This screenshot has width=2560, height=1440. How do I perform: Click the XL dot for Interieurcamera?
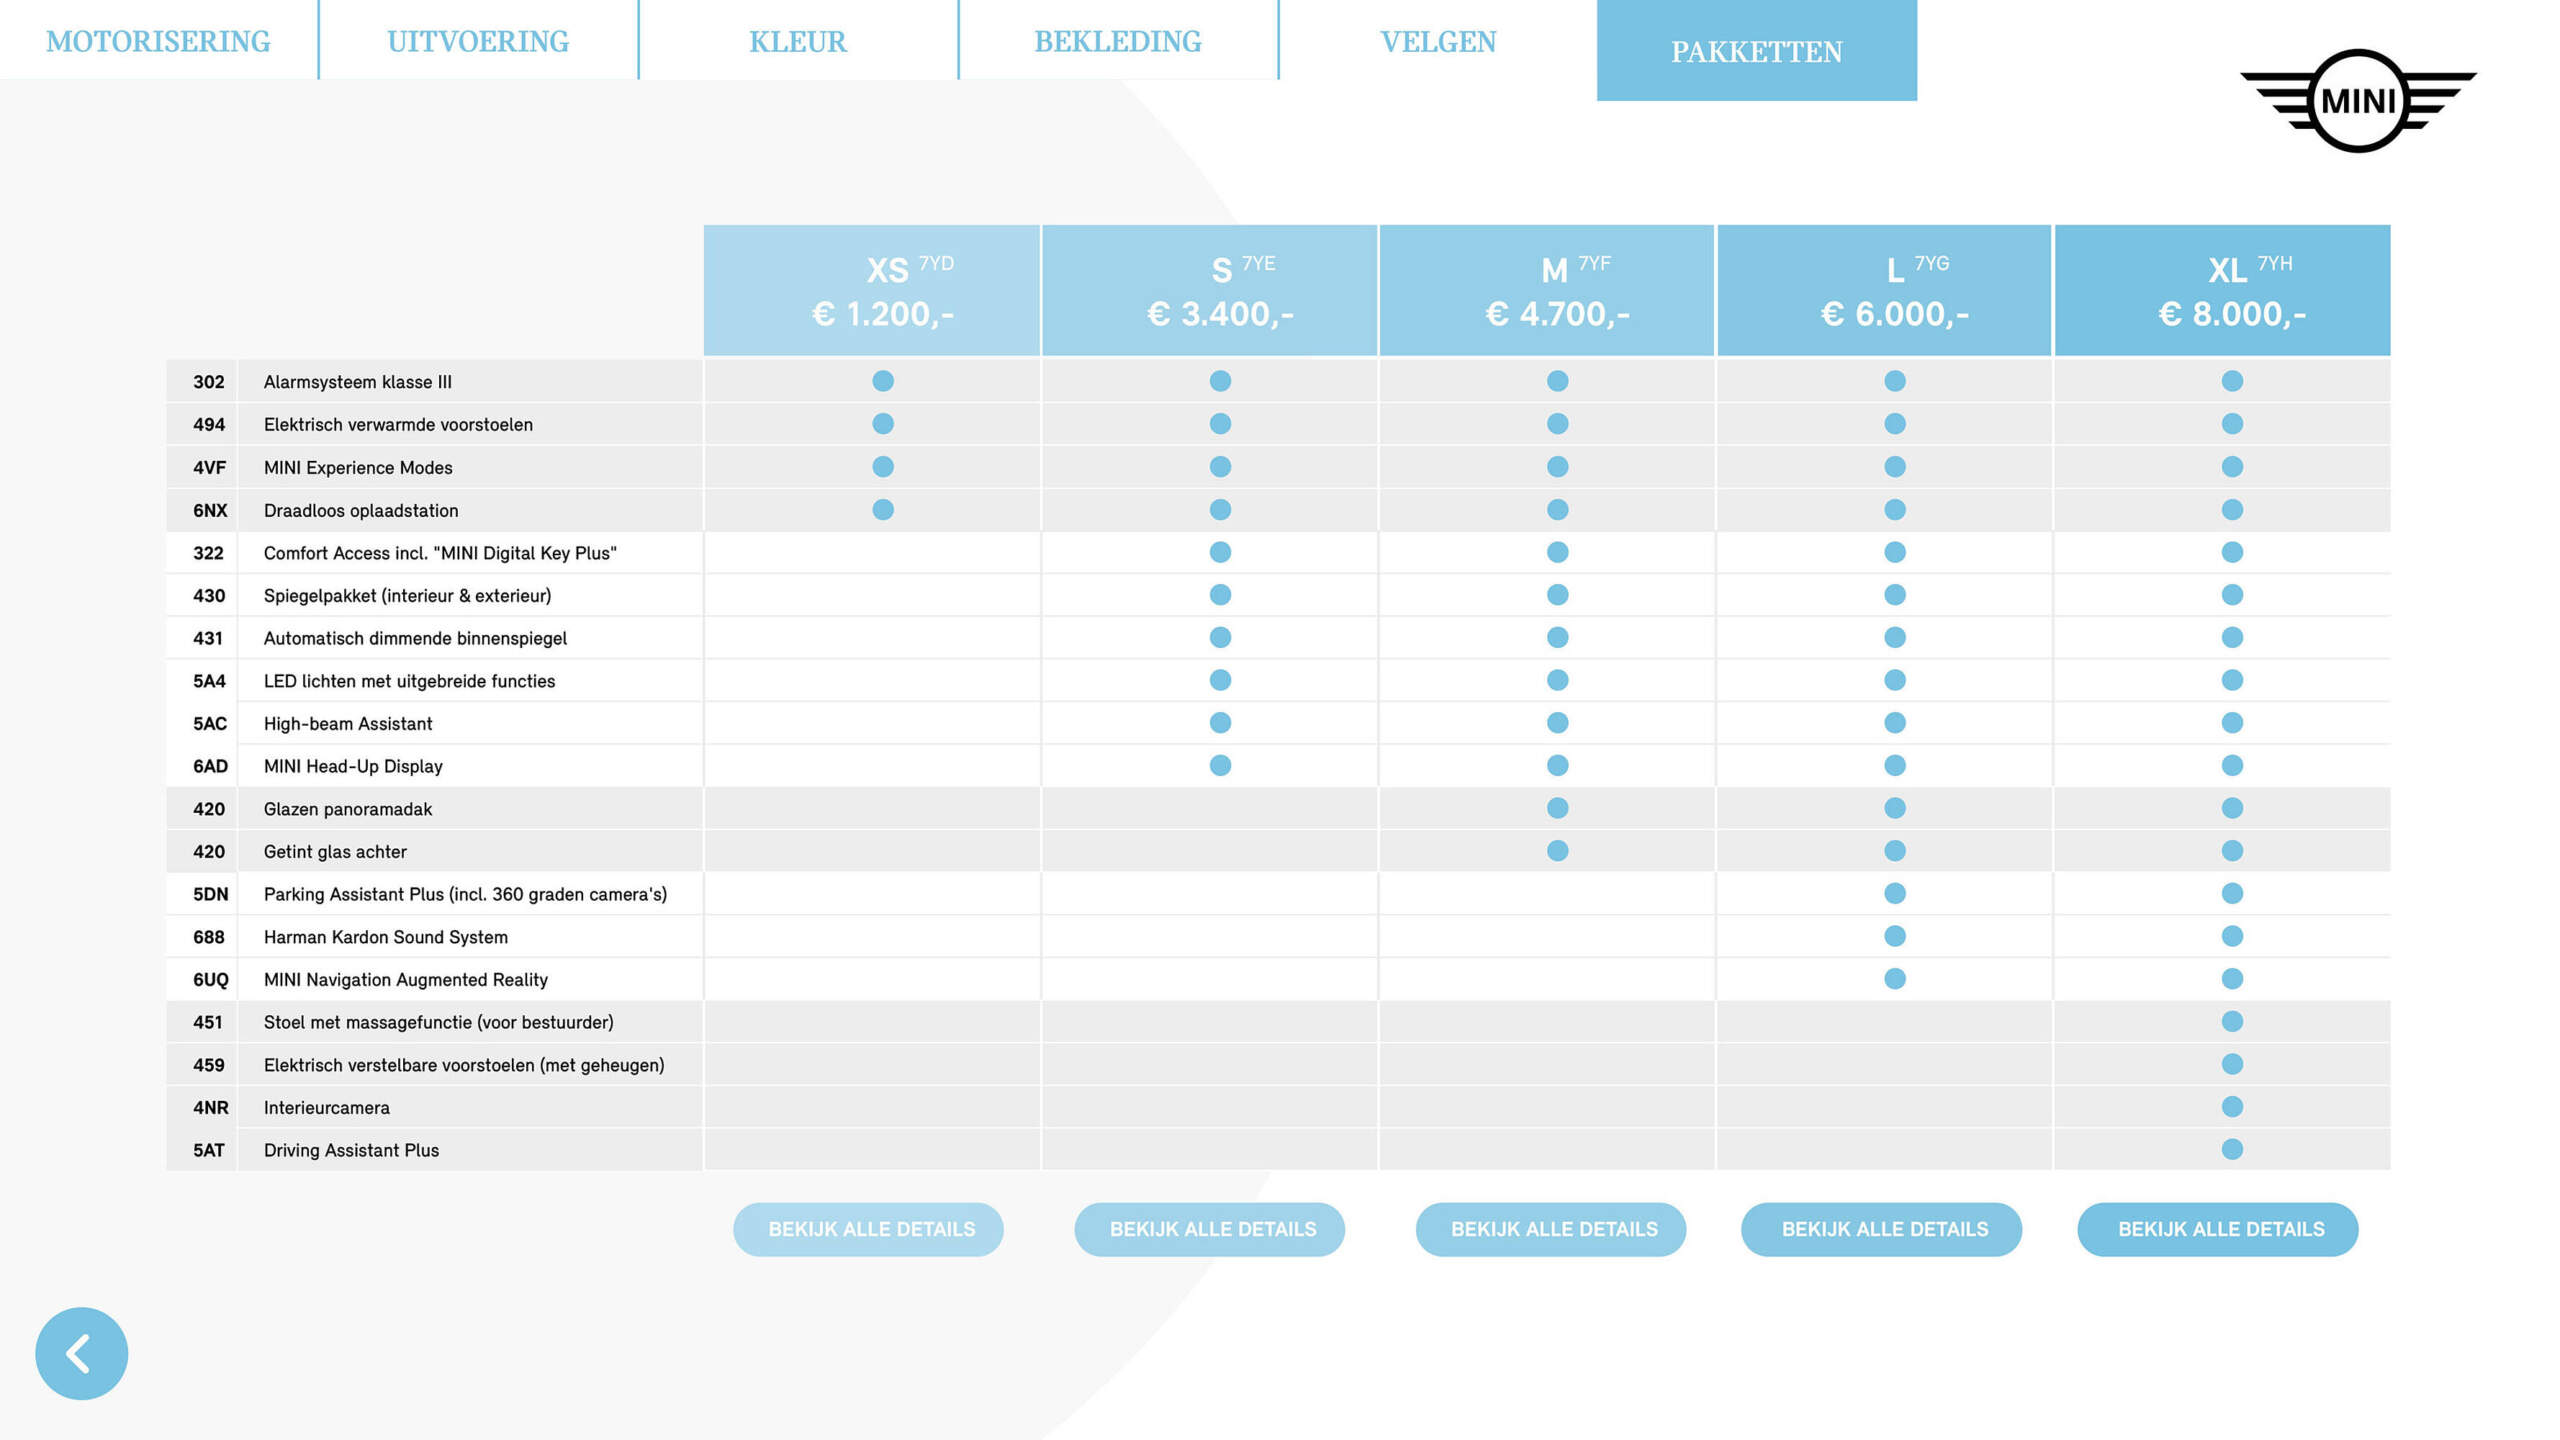[2232, 1107]
